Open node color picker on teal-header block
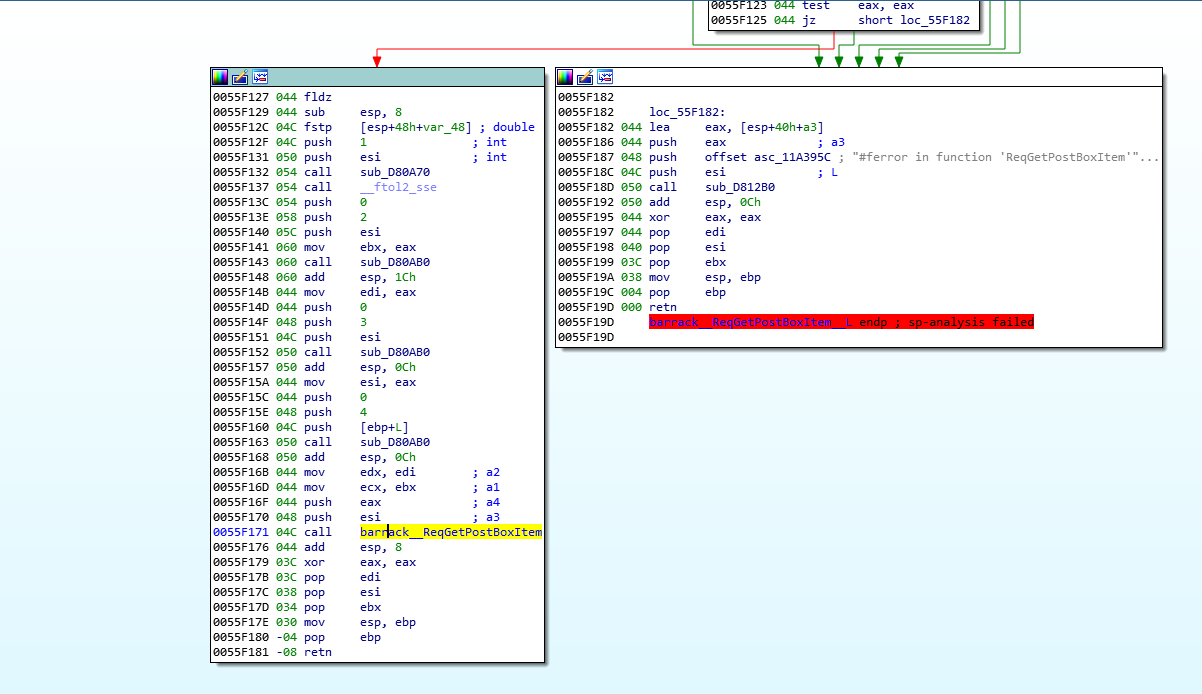The width and height of the screenshot is (1202, 694). (x=220, y=77)
